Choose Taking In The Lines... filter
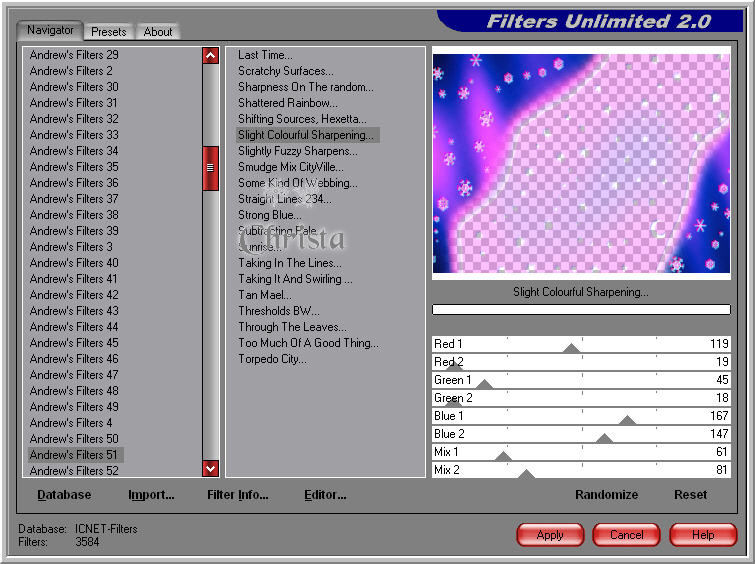 click(290, 263)
